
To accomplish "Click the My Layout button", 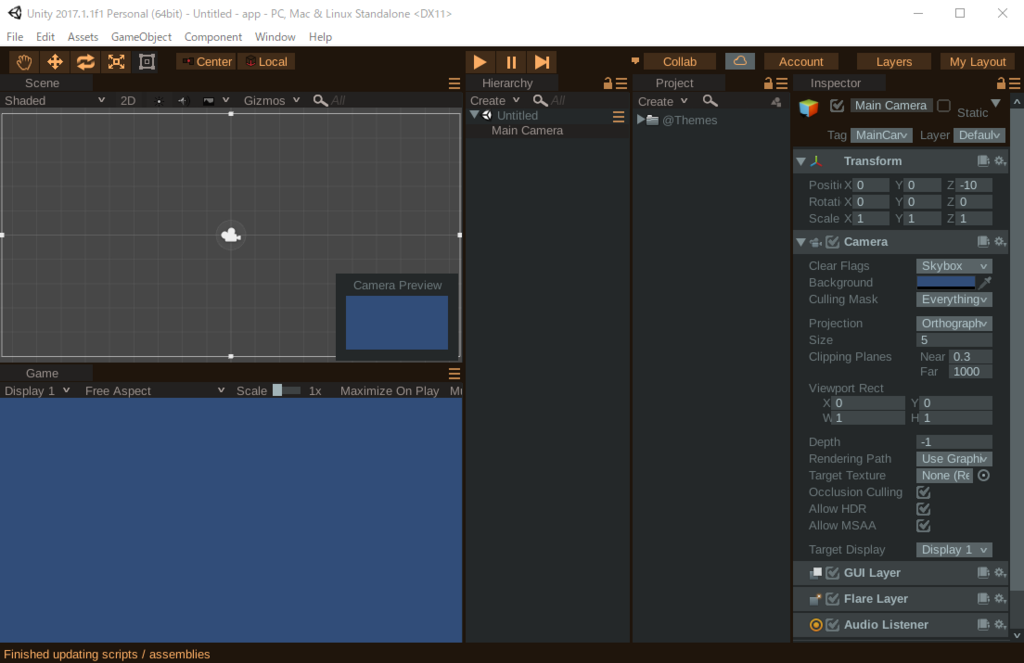I will (x=978, y=61).
